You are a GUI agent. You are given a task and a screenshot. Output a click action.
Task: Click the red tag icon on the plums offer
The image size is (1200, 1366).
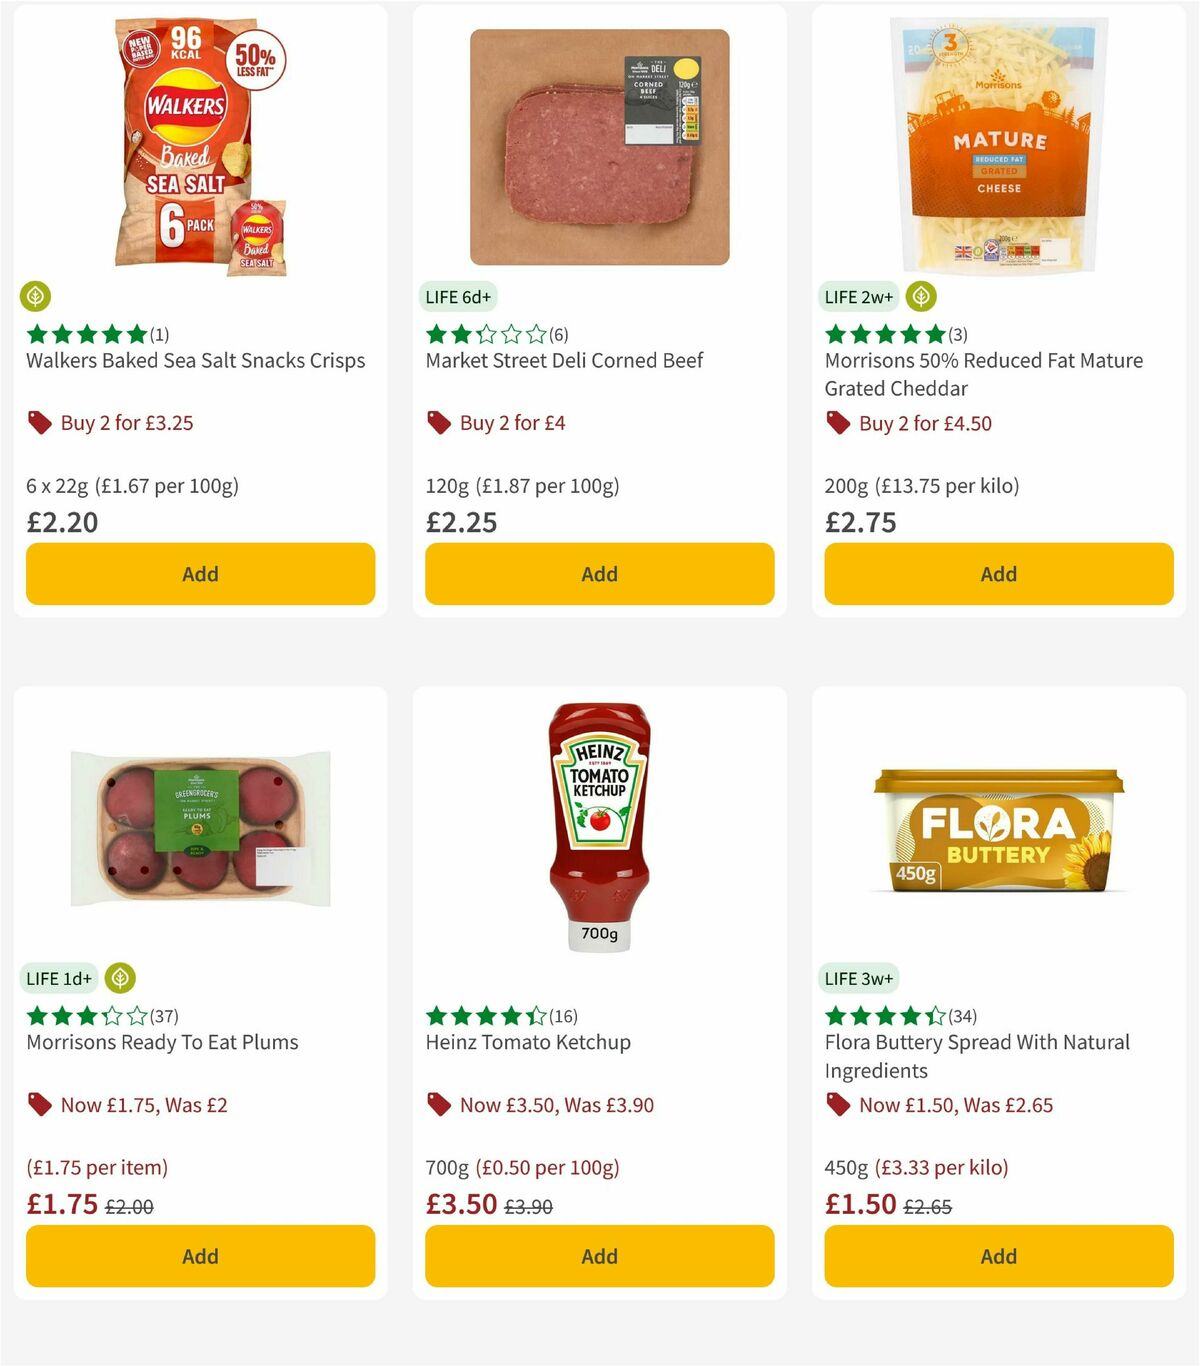point(39,1105)
